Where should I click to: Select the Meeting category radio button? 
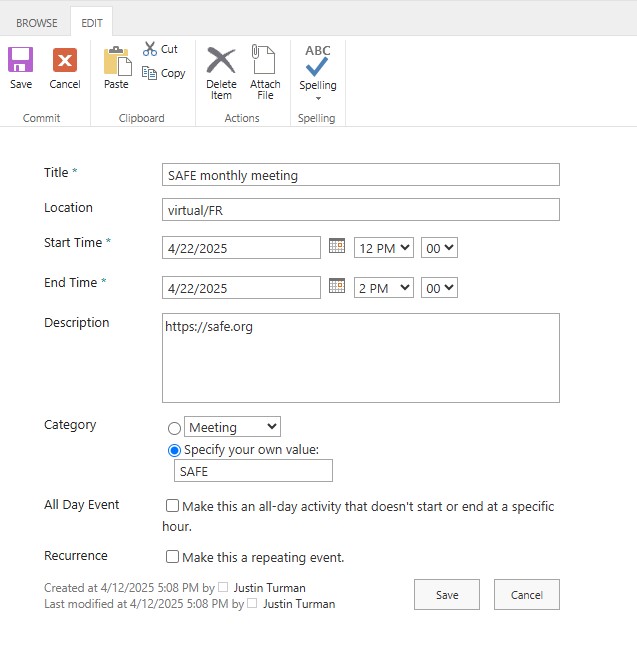tap(174, 428)
